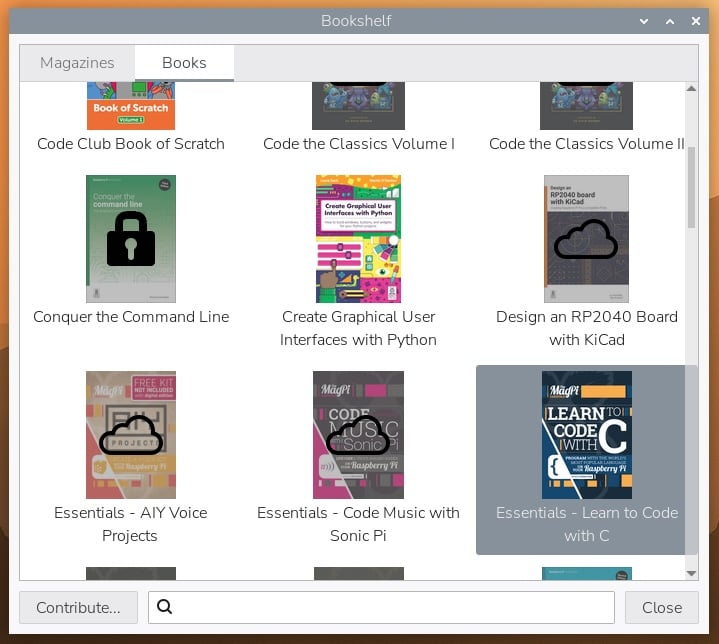
Task: Click the Close button
Action: (661, 607)
